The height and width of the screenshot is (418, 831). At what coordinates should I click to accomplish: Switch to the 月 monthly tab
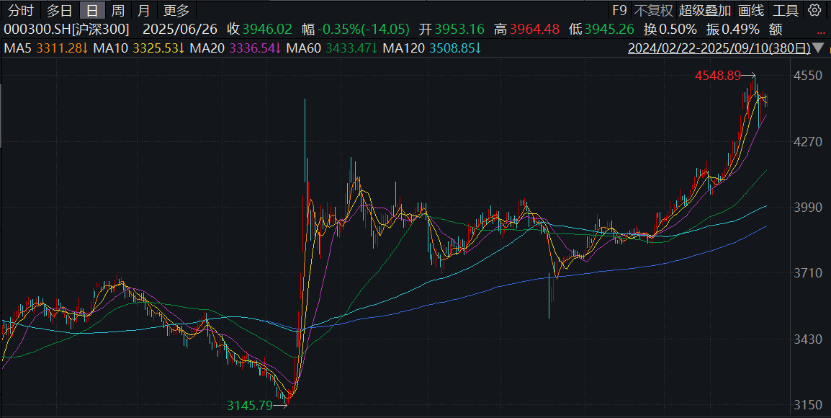[144, 11]
